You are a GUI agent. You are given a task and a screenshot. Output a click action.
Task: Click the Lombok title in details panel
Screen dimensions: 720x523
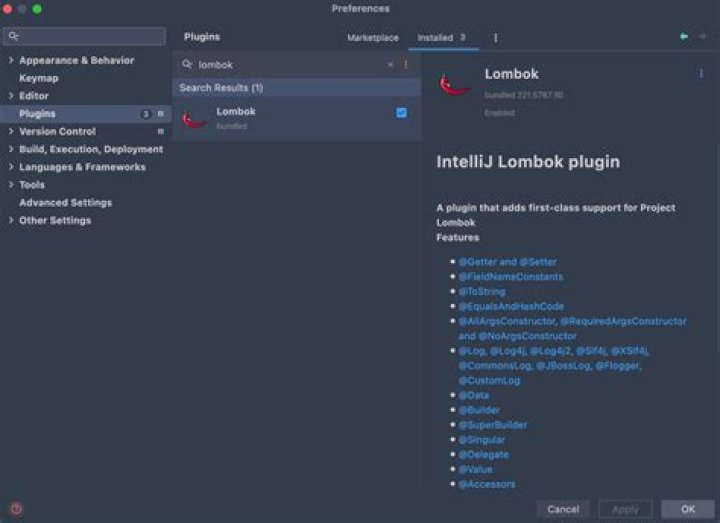click(x=512, y=74)
